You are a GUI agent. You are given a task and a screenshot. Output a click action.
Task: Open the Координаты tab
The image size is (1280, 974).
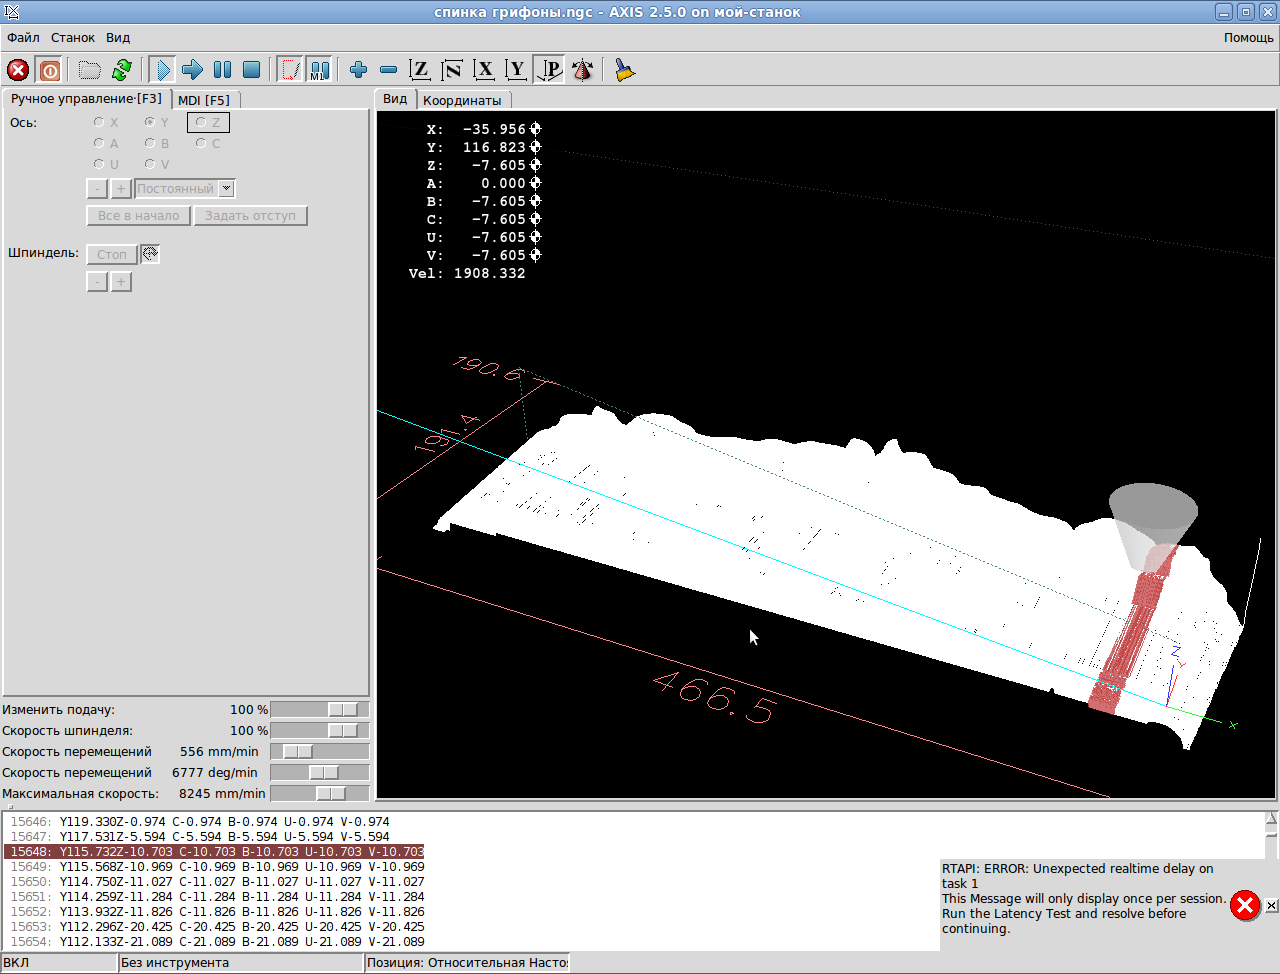point(462,100)
